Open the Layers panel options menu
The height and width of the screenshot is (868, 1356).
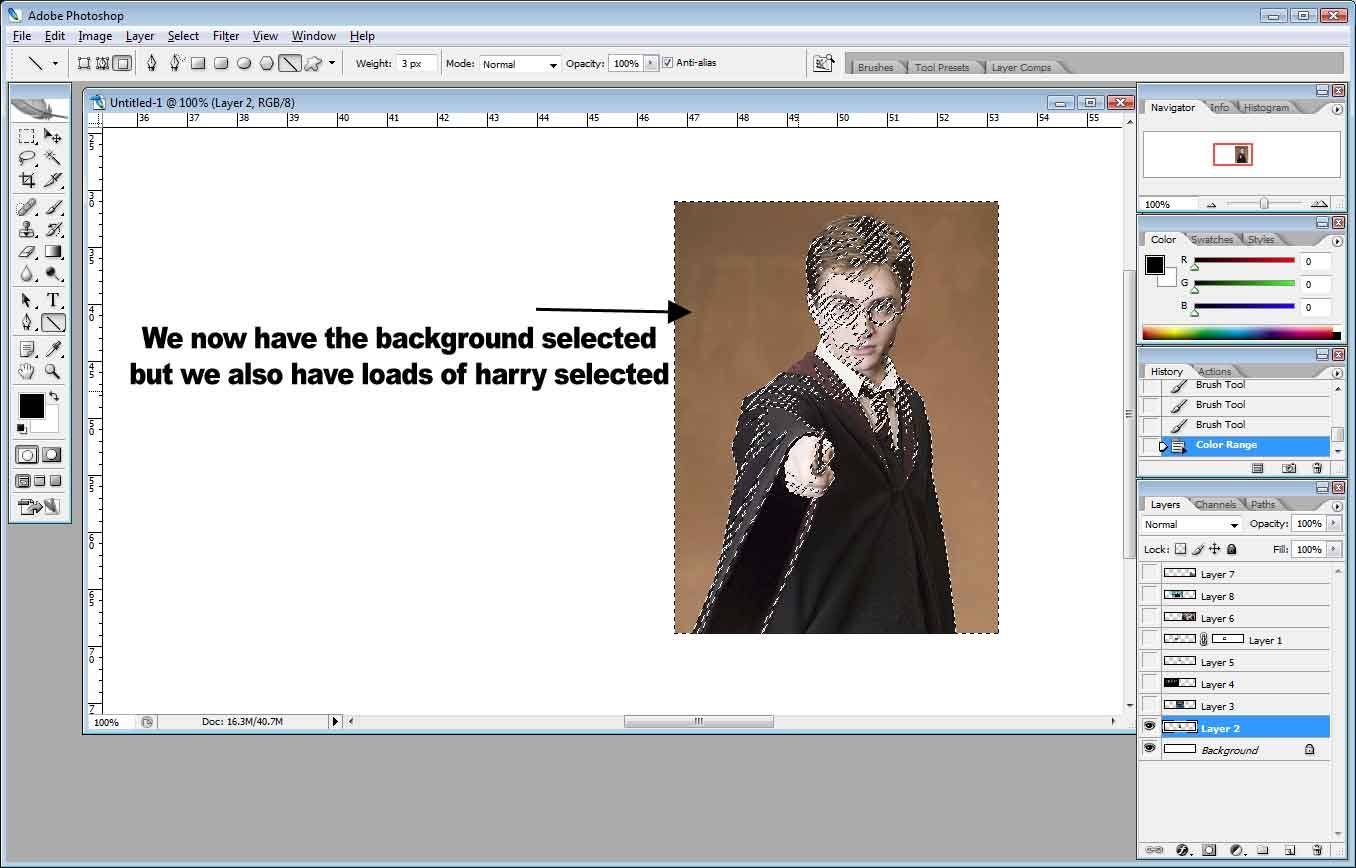tap(1338, 506)
